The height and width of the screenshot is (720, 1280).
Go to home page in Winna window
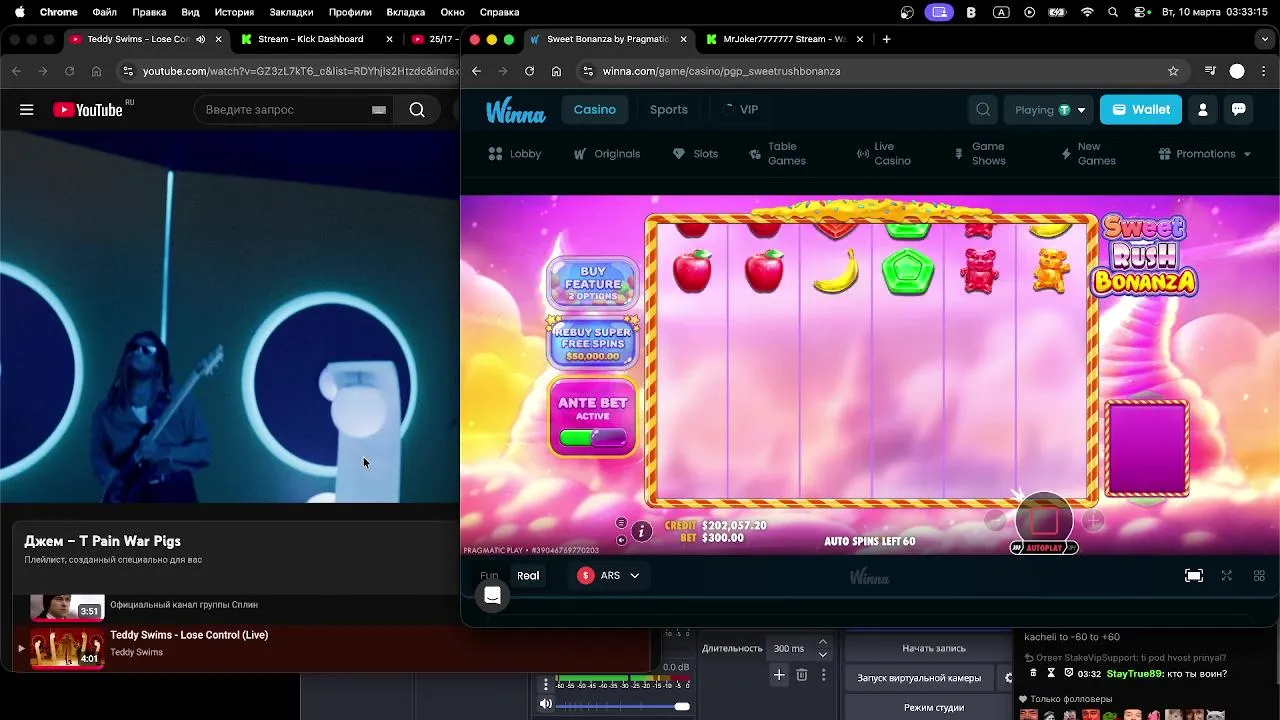tap(556, 71)
